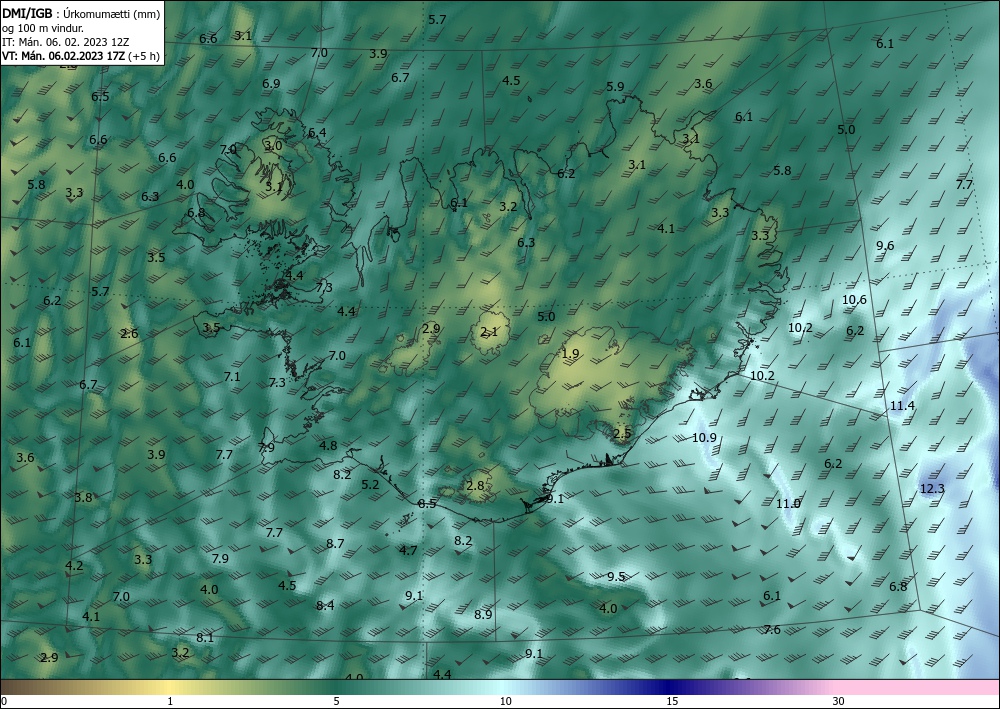Click the 2.8 value on the map
This screenshot has width=1000, height=709.
(x=475, y=485)
